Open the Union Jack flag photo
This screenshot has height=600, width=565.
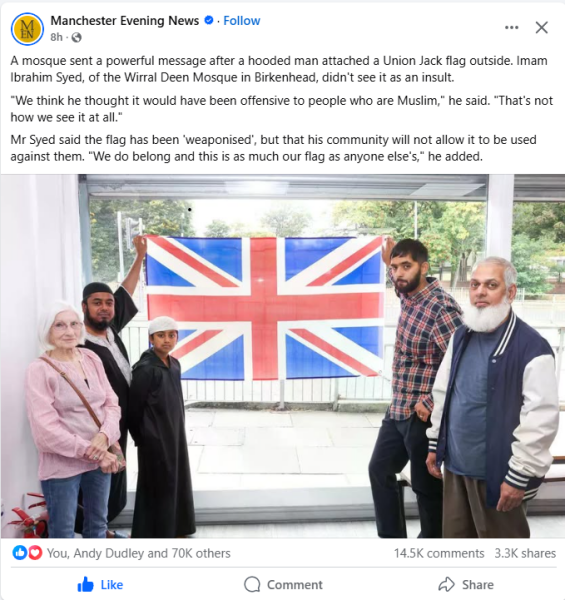click(x=282, y=356)
